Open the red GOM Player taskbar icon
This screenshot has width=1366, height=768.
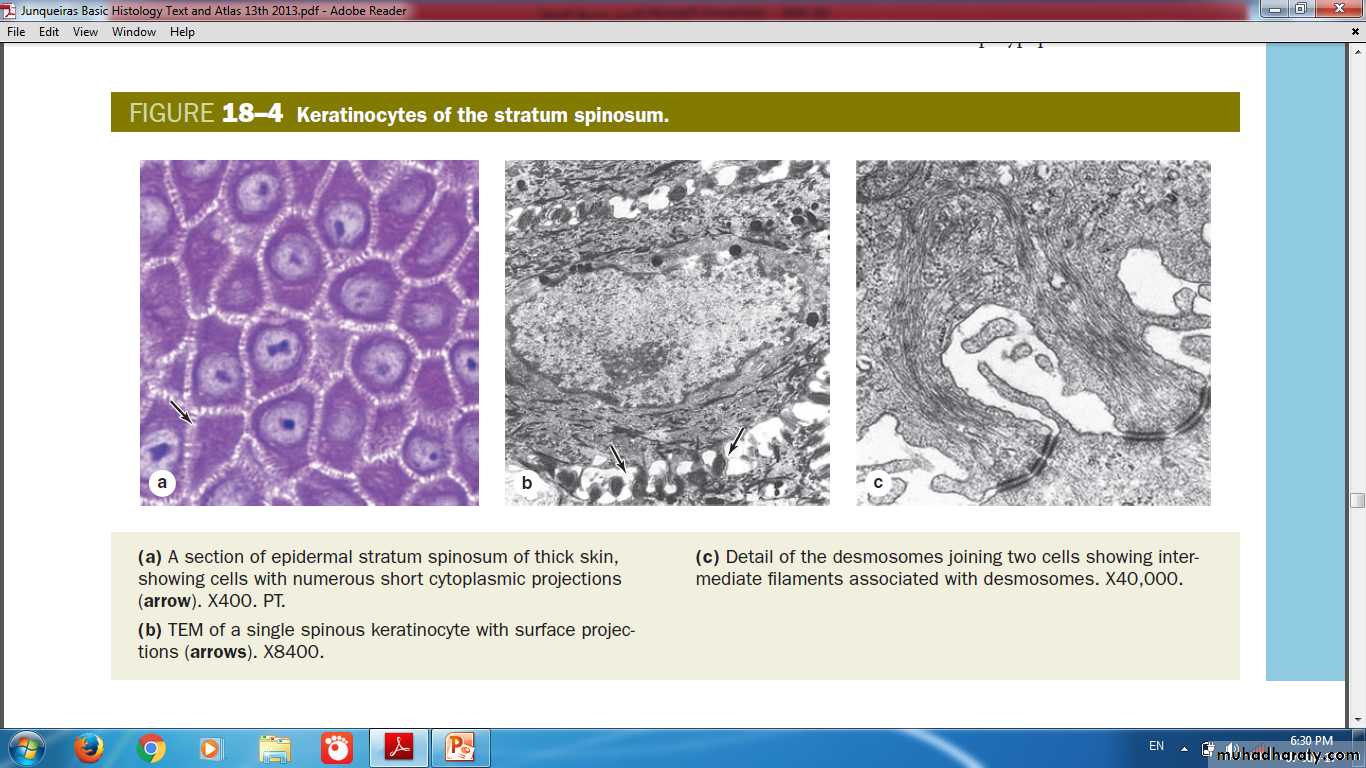click(336, 748)
